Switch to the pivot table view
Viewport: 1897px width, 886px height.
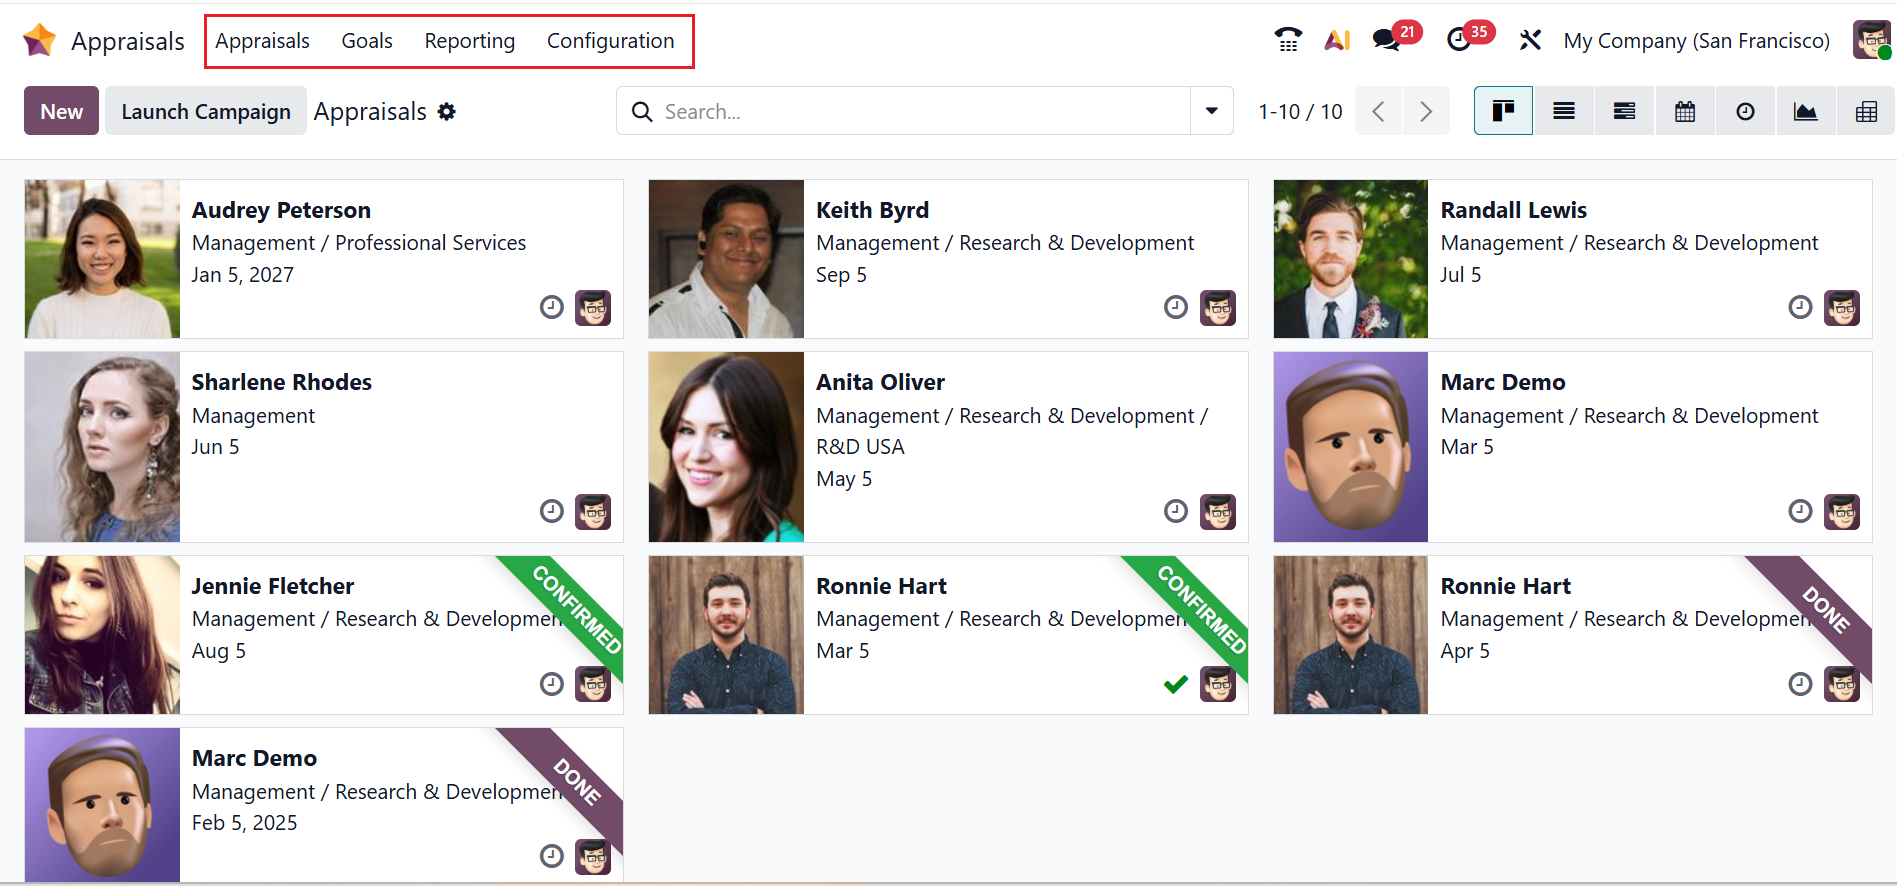click(1866, 111)
